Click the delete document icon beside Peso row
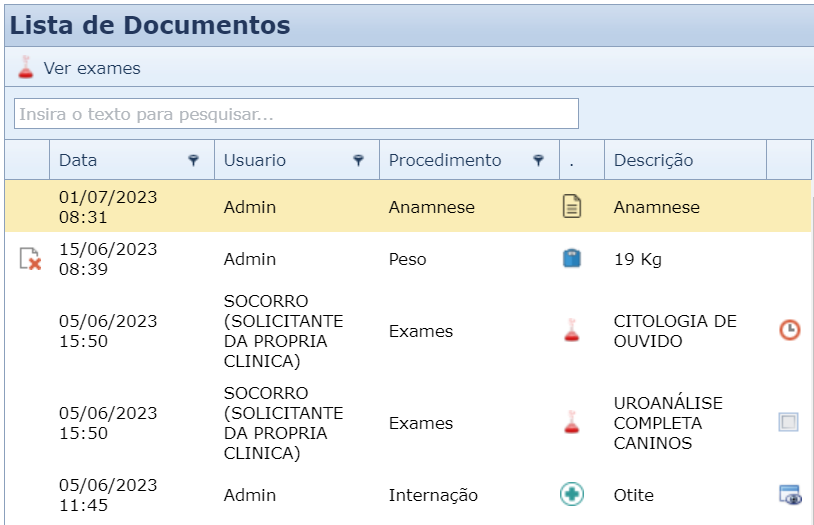This screenshot has height=525, width=814. [x=30, y=259]
